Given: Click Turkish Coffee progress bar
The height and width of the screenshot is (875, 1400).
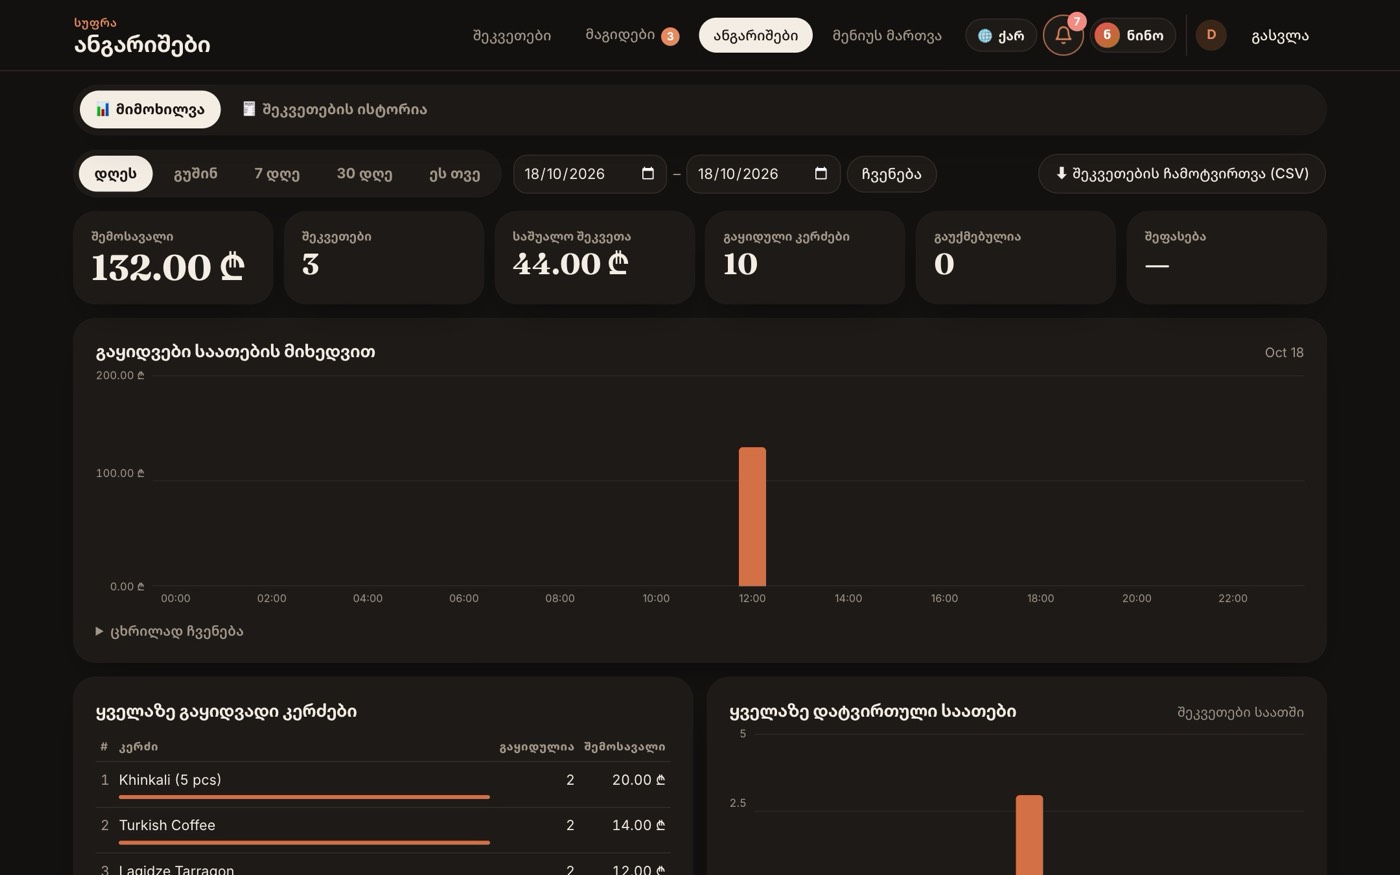Looking at the screenshot, I should point(304,843).
